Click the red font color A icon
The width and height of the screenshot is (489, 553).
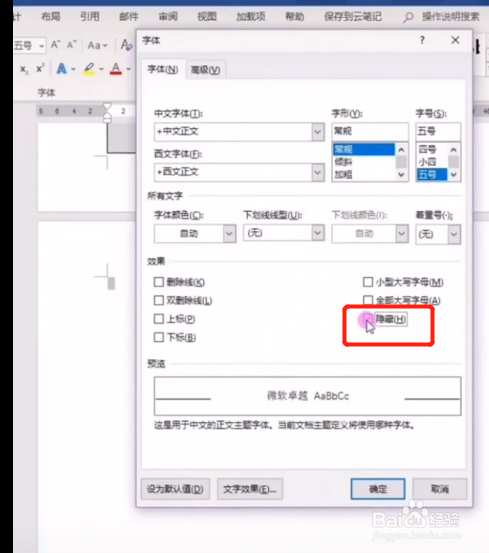(x=116, y=68)
